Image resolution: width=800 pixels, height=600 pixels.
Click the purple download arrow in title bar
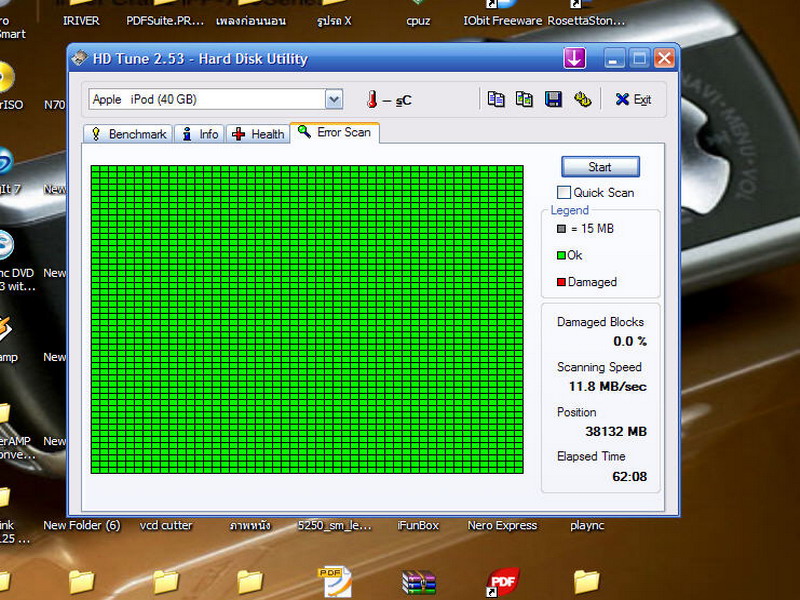(574, 58)
